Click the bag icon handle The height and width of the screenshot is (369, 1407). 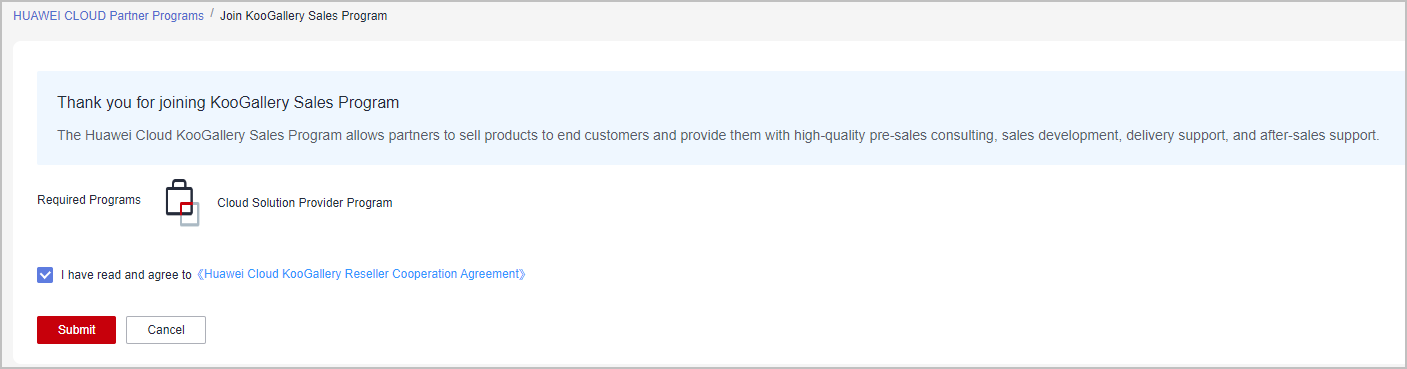pyautogui.click(x=178, y=184)
